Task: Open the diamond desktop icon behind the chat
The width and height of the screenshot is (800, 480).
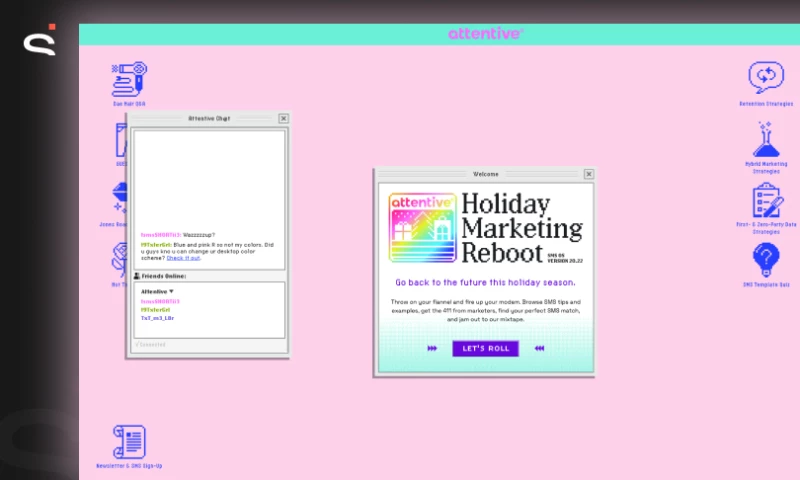Action: [119, 197]
